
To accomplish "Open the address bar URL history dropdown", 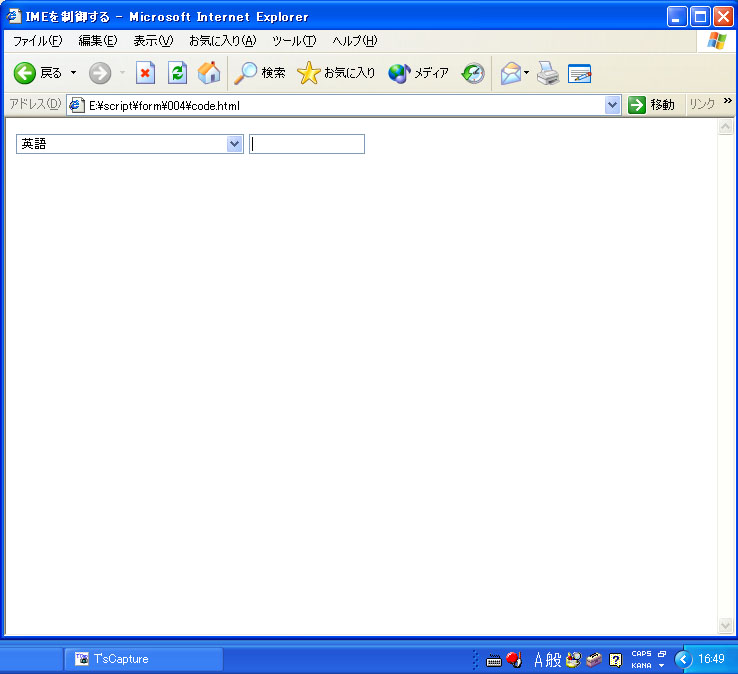I will point(613,105).
